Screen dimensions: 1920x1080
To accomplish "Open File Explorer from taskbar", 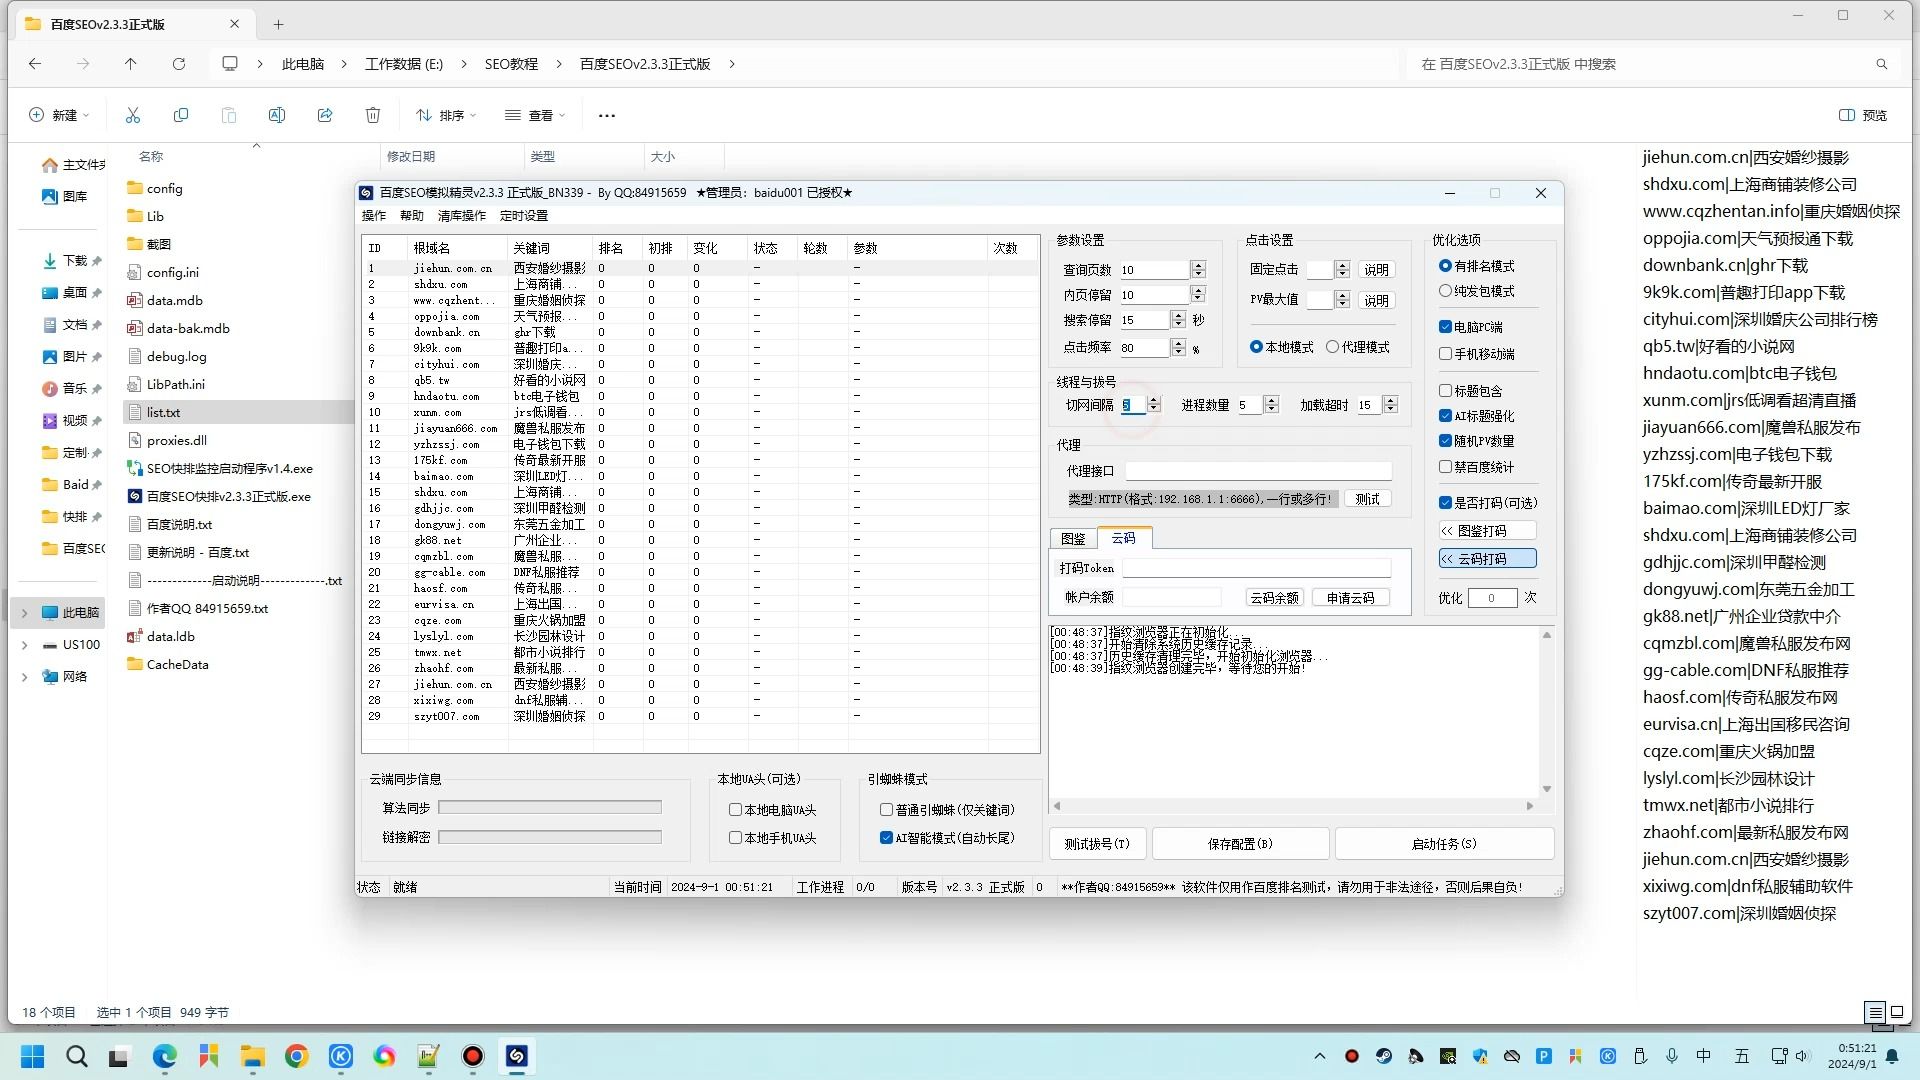I will [x=252, y=1056].
